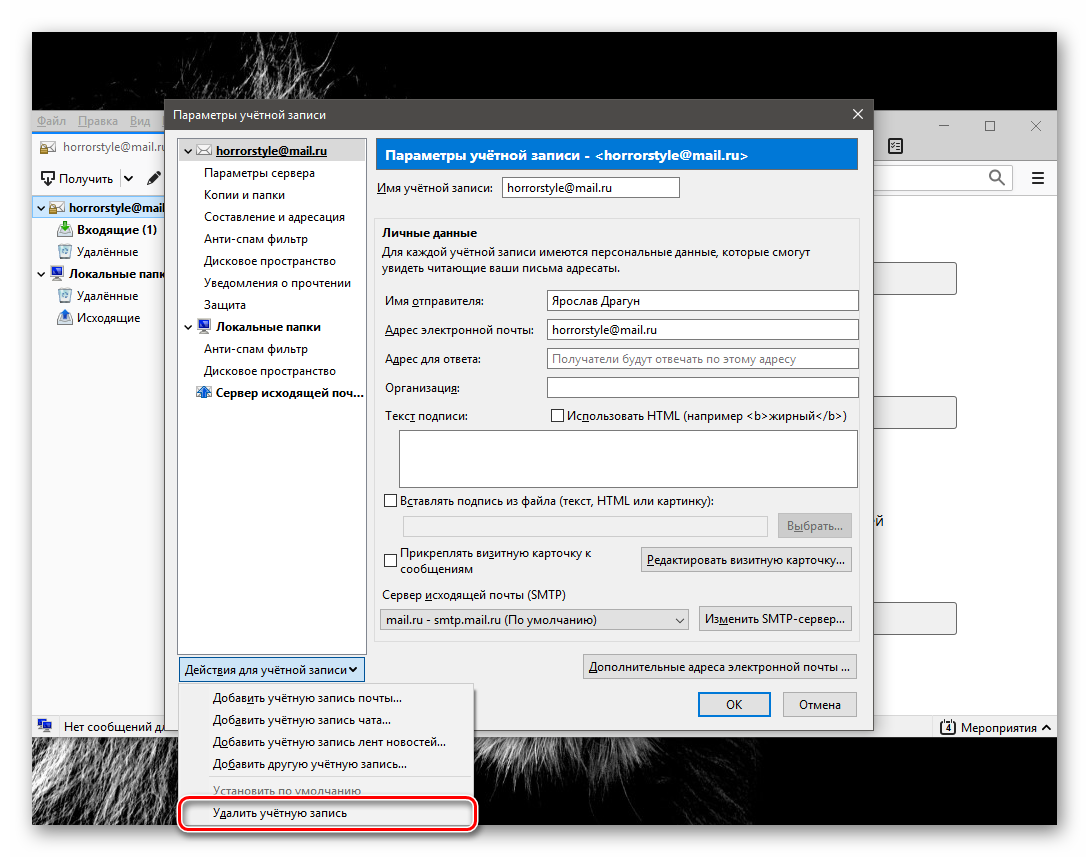Select Анти-спам фильтр under Локальные папки
This screenshot has width=1089, height=857.
(x=256, y=349)
